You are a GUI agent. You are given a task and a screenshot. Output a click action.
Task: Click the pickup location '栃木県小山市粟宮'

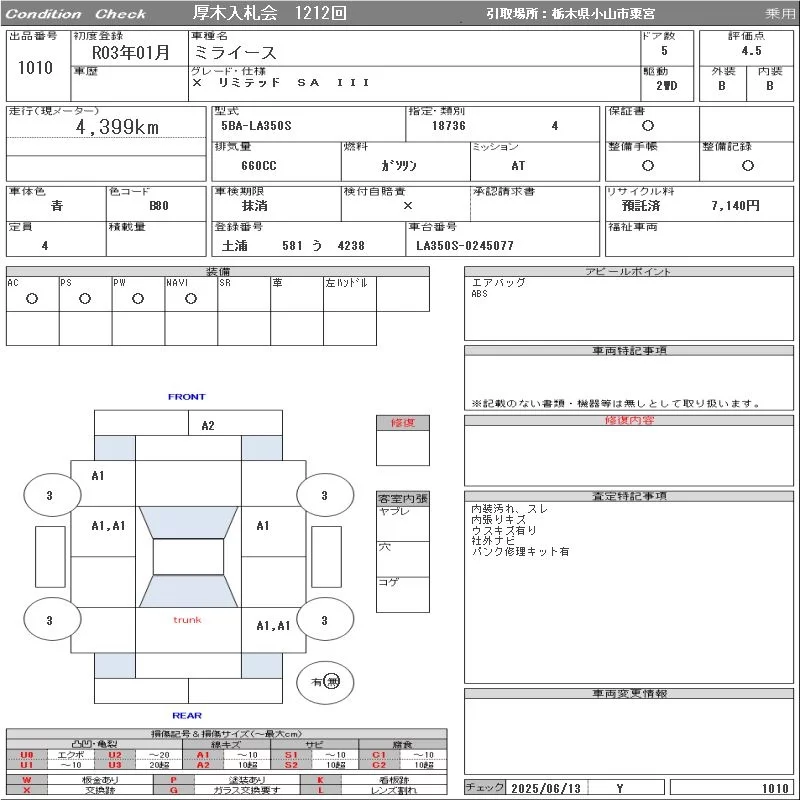pos(603,14)
